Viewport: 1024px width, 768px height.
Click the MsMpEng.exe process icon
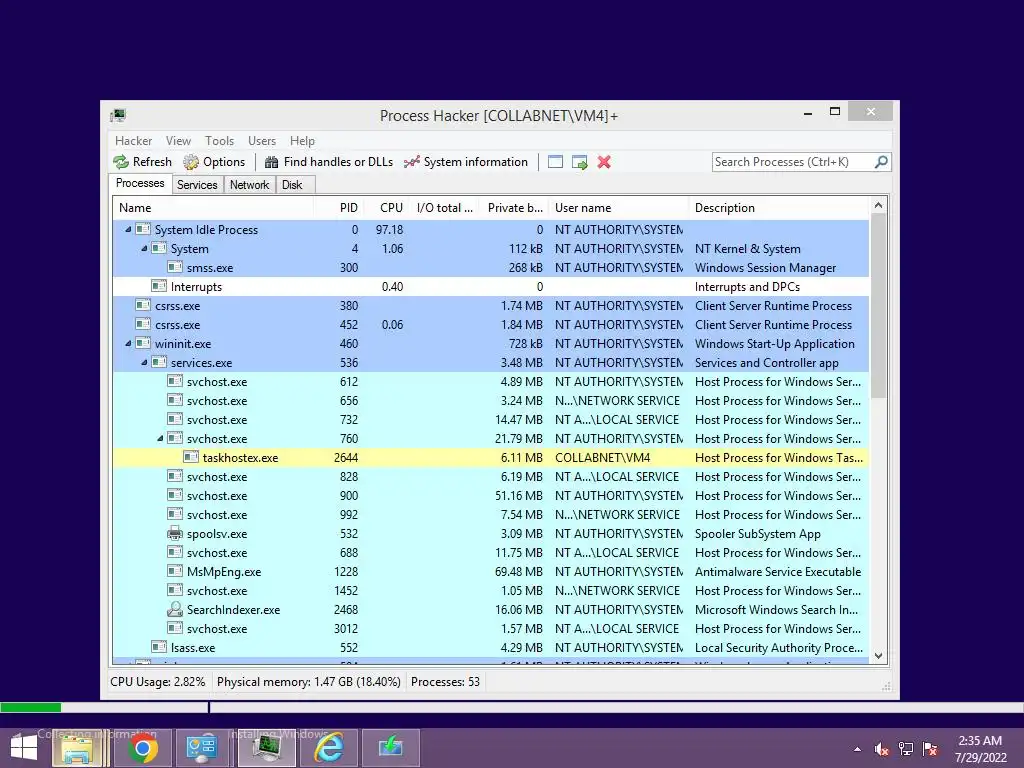point(174,571)
